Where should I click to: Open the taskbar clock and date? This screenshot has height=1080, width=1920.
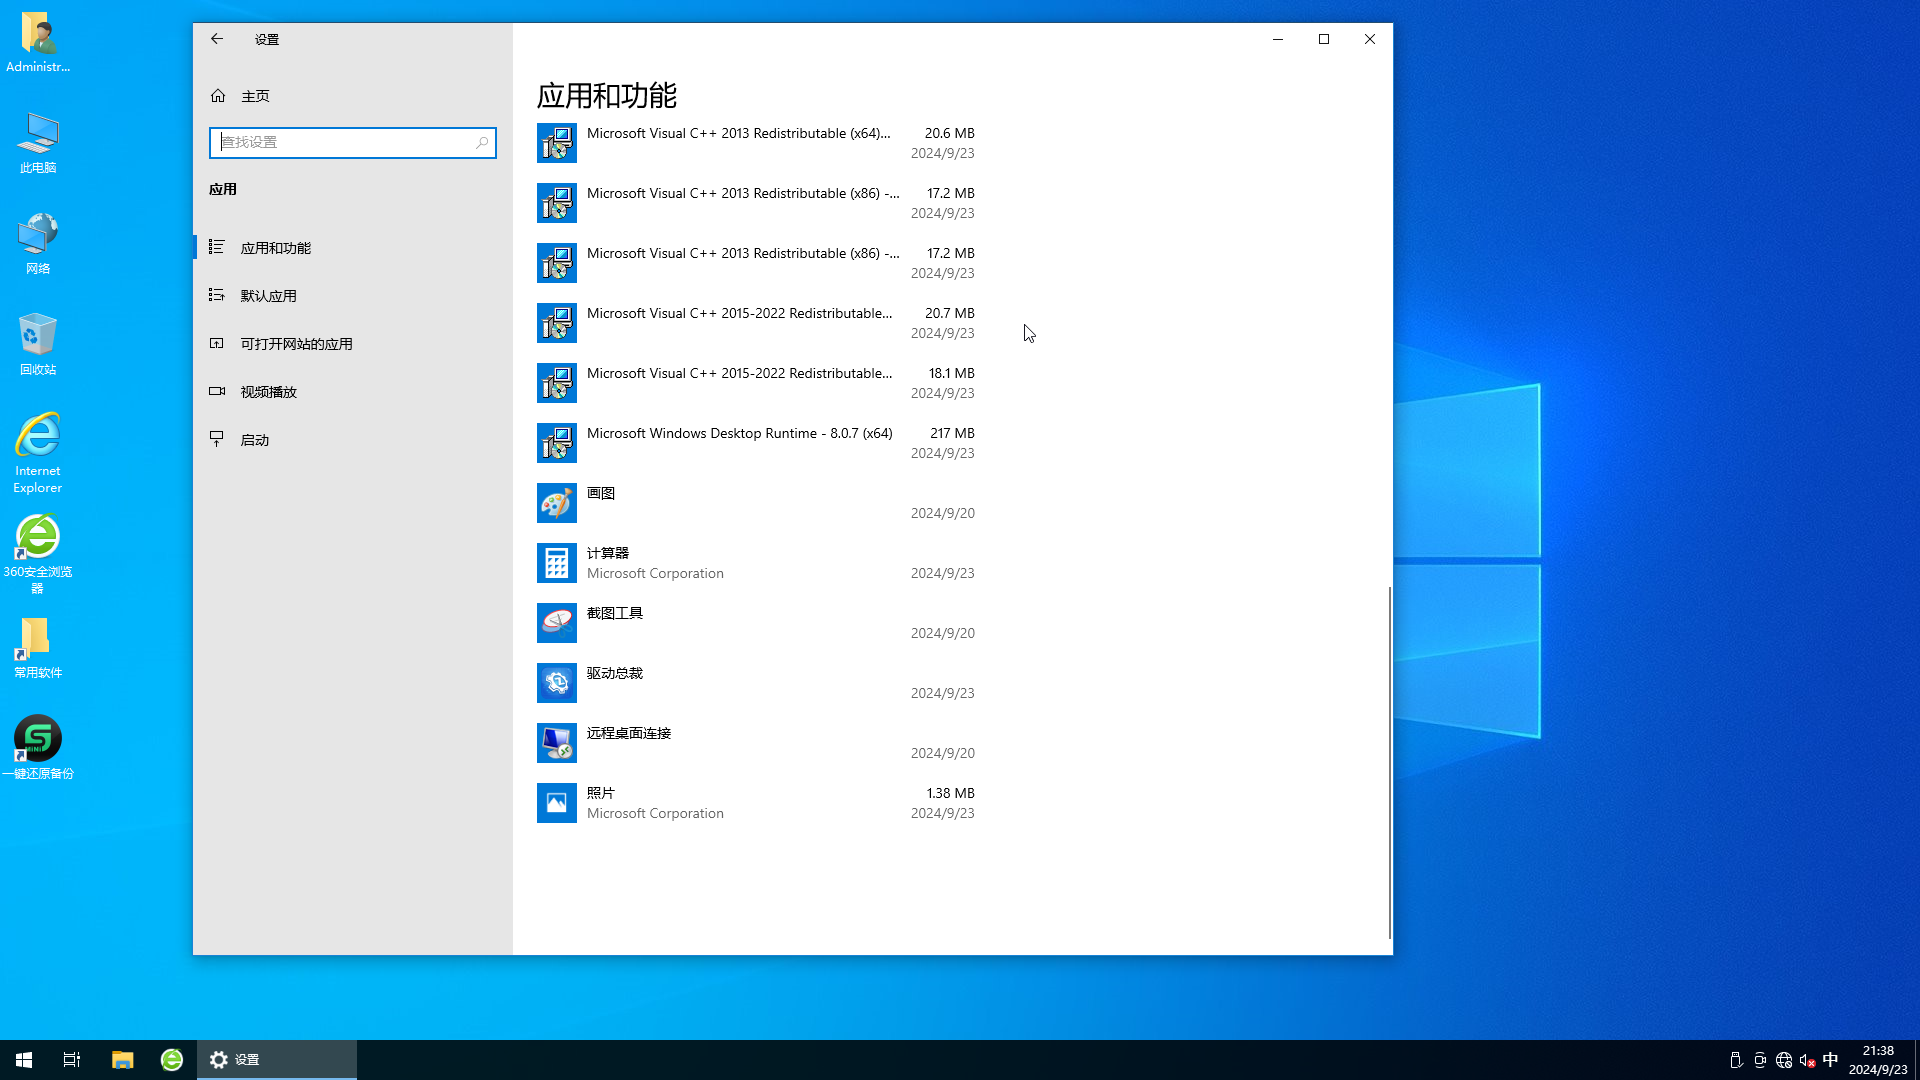tap(1878, 1060)
